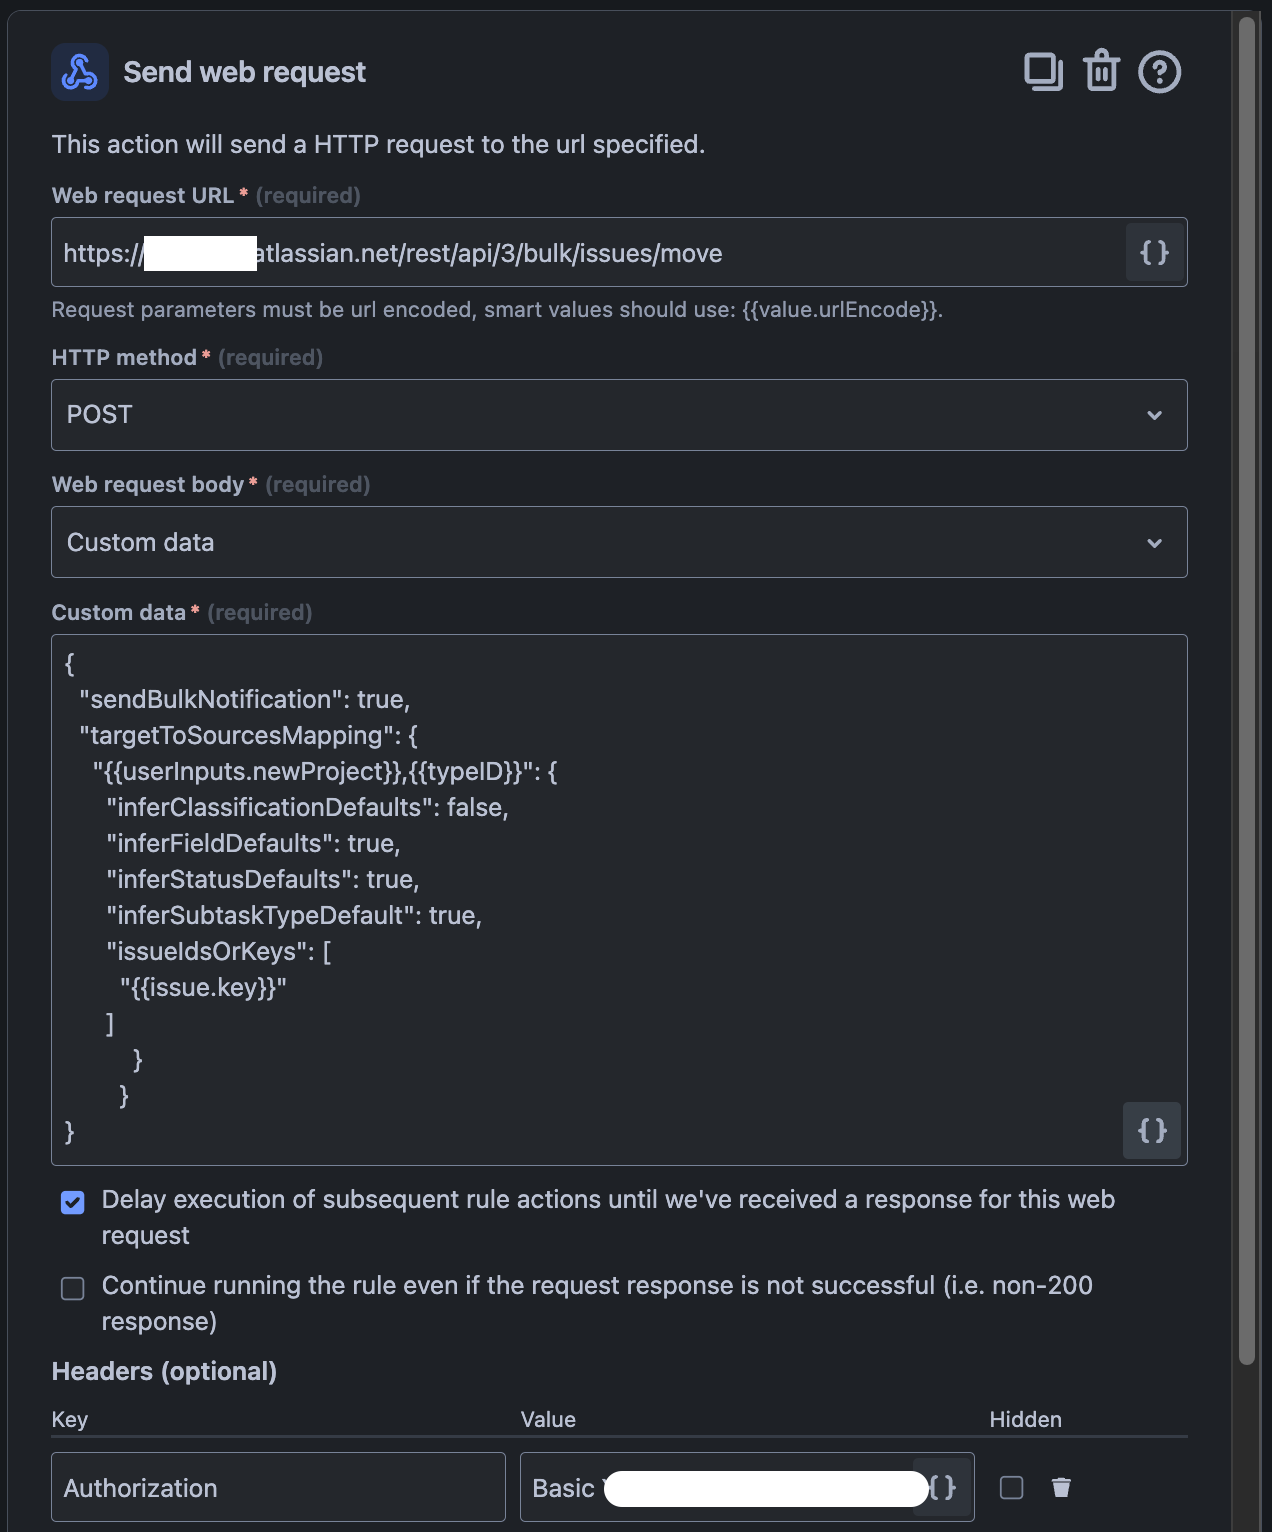Click the webhook icon next to Send web request
The width and height of the screenshot is (1272, 1532).
(x=79, y=71)
